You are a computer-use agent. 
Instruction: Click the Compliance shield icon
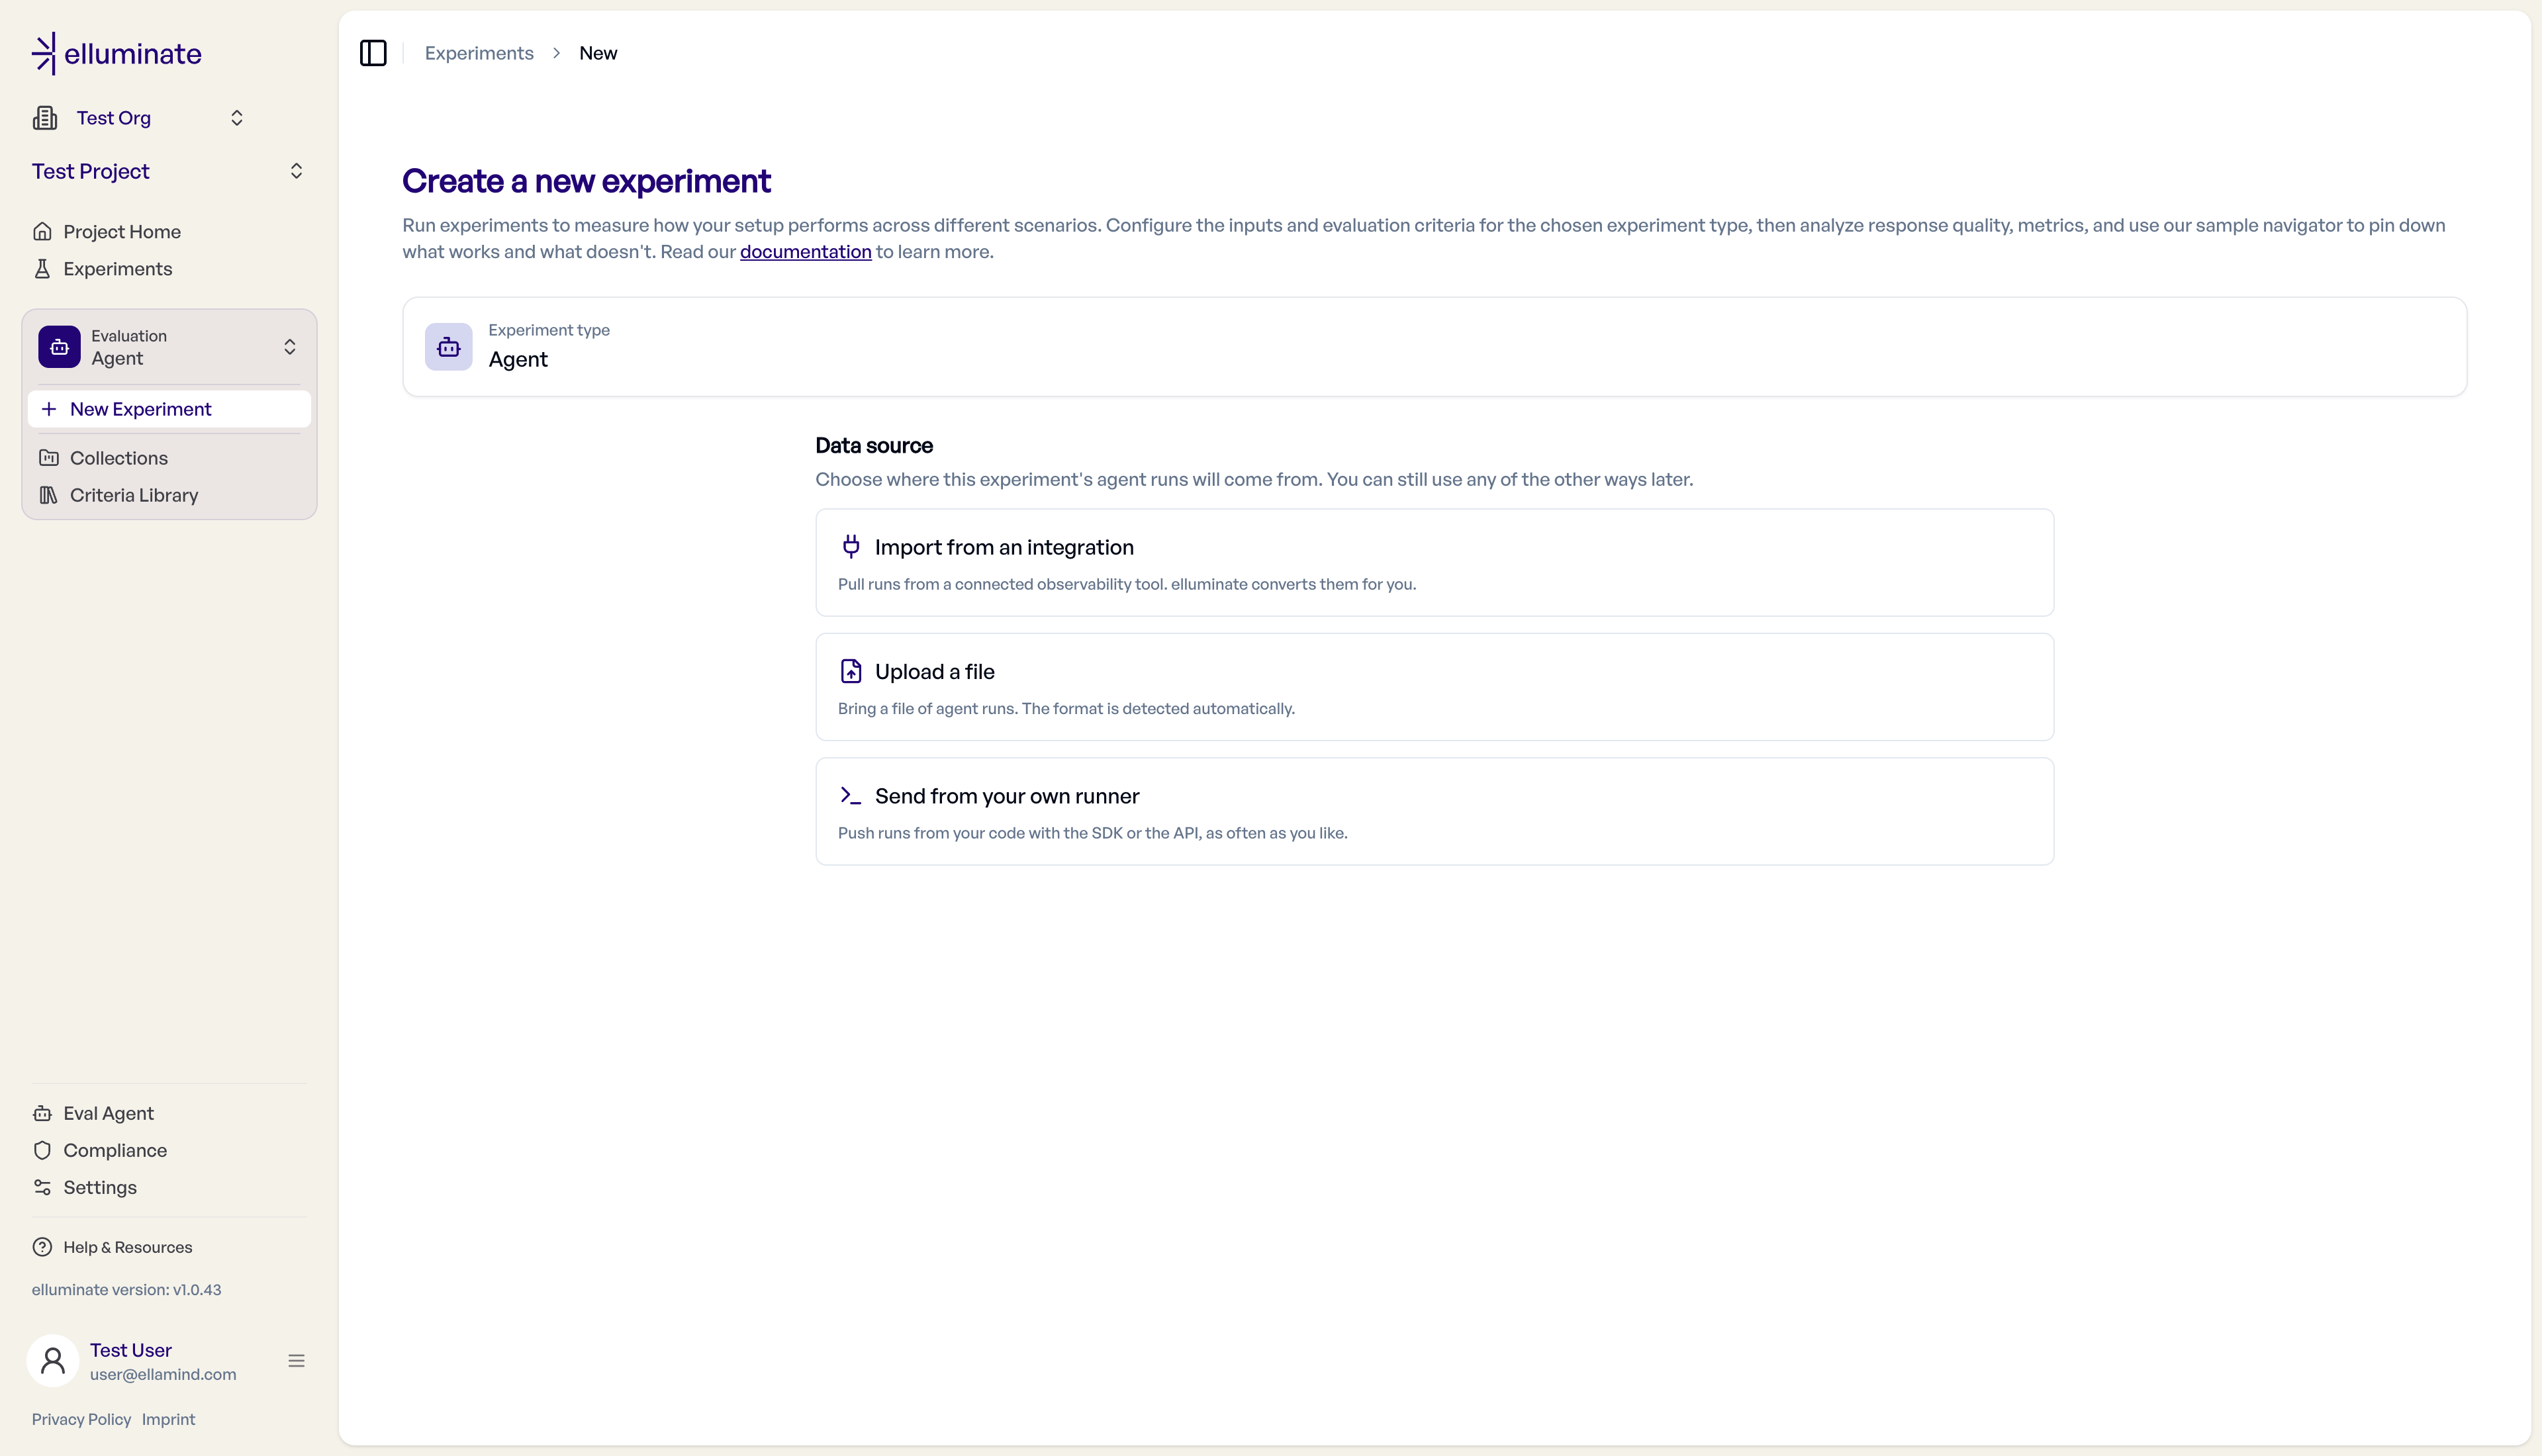tap(42, 1150)
